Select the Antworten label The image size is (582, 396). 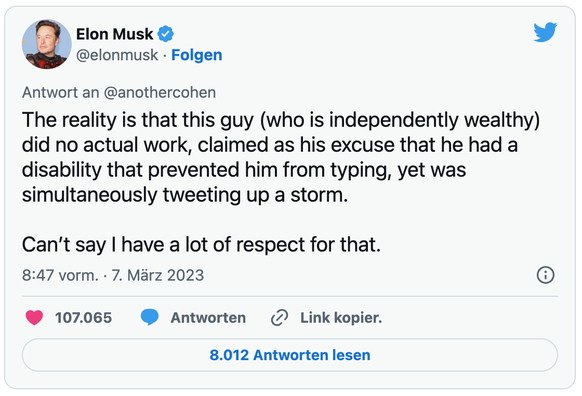(208, 318)
